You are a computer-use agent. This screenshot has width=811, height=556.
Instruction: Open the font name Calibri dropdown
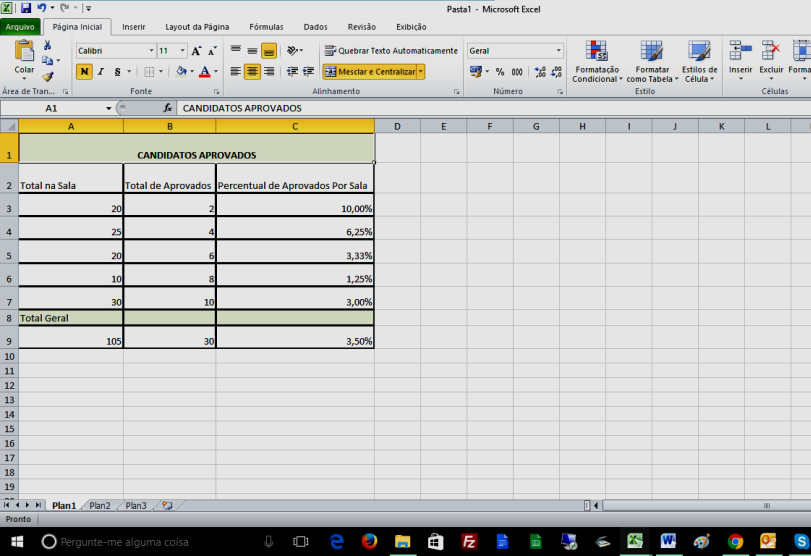151,51
